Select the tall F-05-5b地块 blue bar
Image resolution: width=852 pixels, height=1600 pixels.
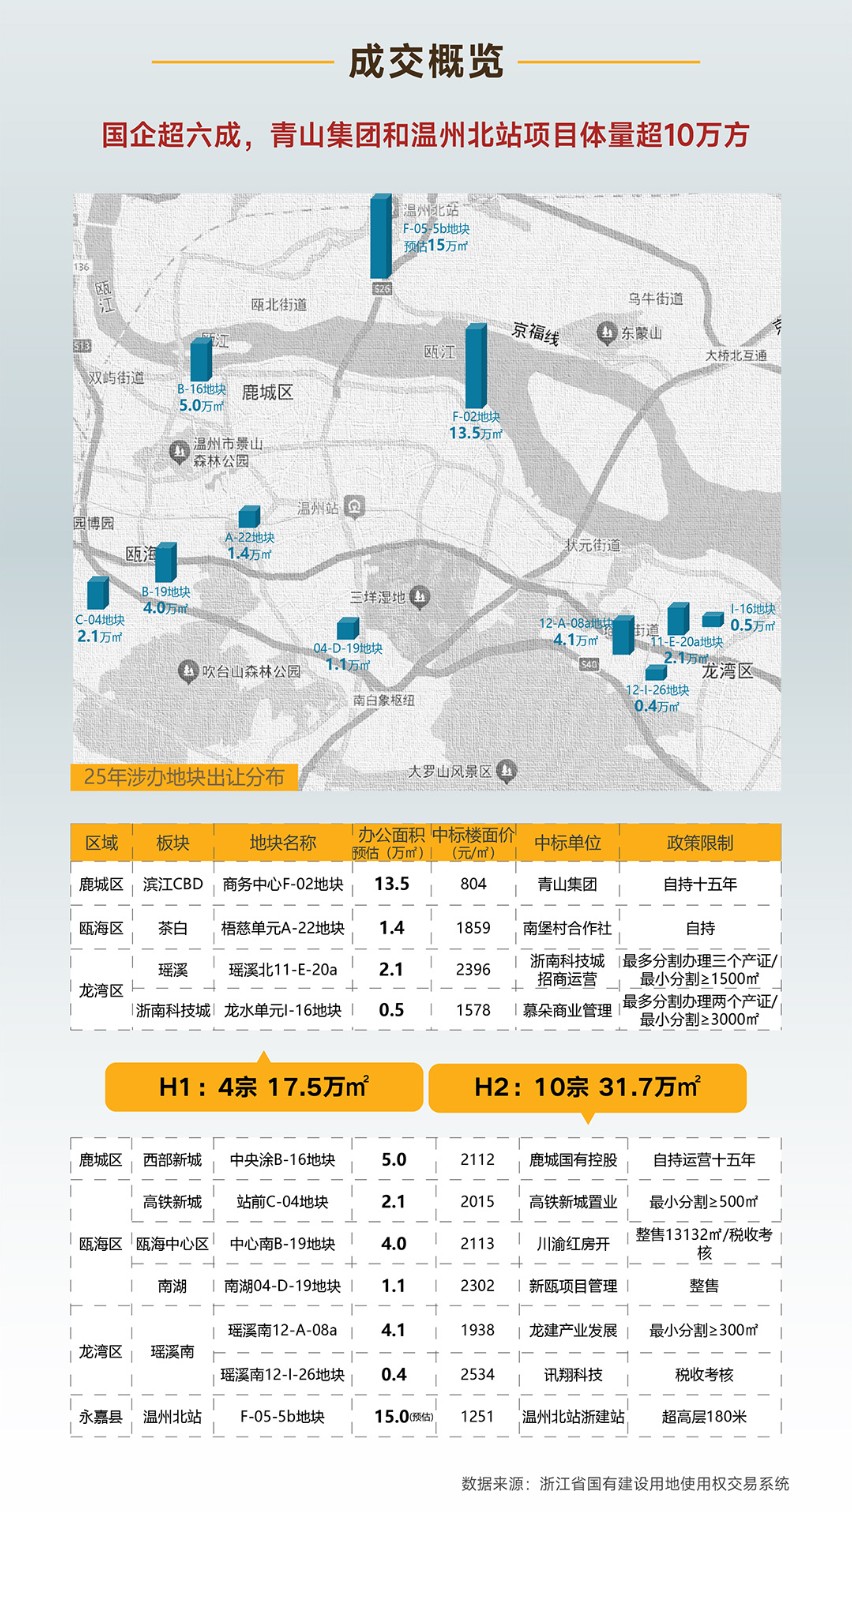[x=381, y=237]
